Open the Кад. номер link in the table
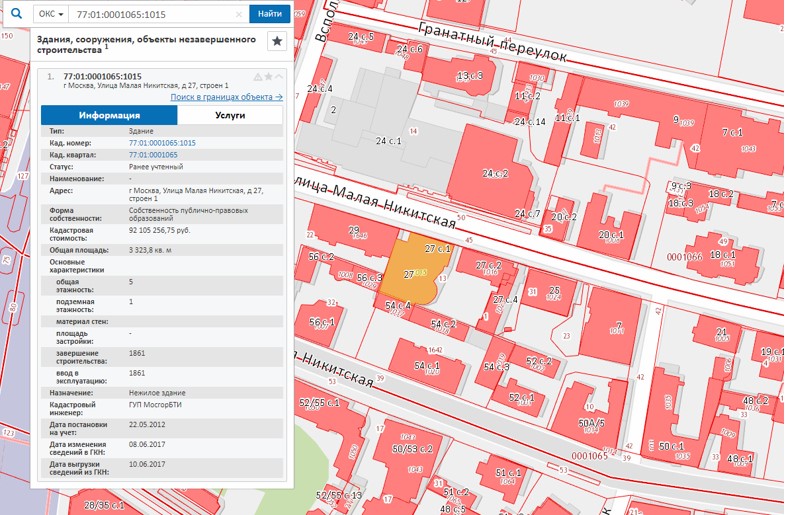Viewport: 785px width, 515px height. (x=162, y=143)
